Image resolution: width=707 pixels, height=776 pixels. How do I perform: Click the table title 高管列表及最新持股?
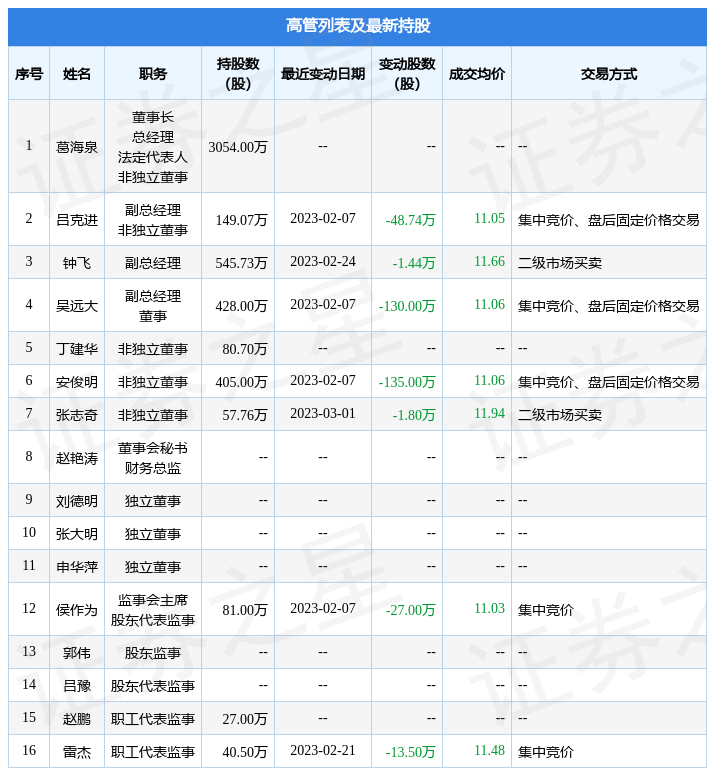click(x=358, y=25)
